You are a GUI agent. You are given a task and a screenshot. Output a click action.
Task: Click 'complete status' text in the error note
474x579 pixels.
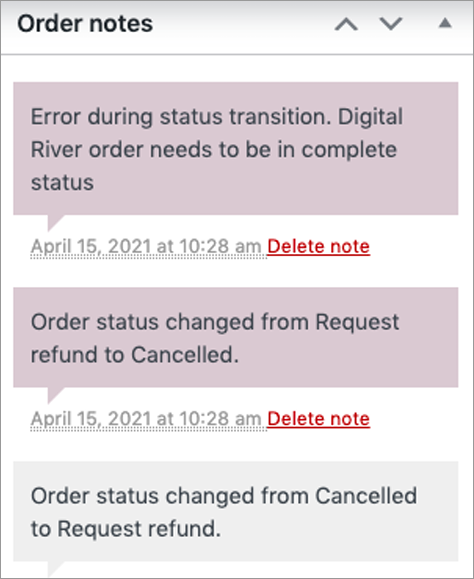(214, 166)
